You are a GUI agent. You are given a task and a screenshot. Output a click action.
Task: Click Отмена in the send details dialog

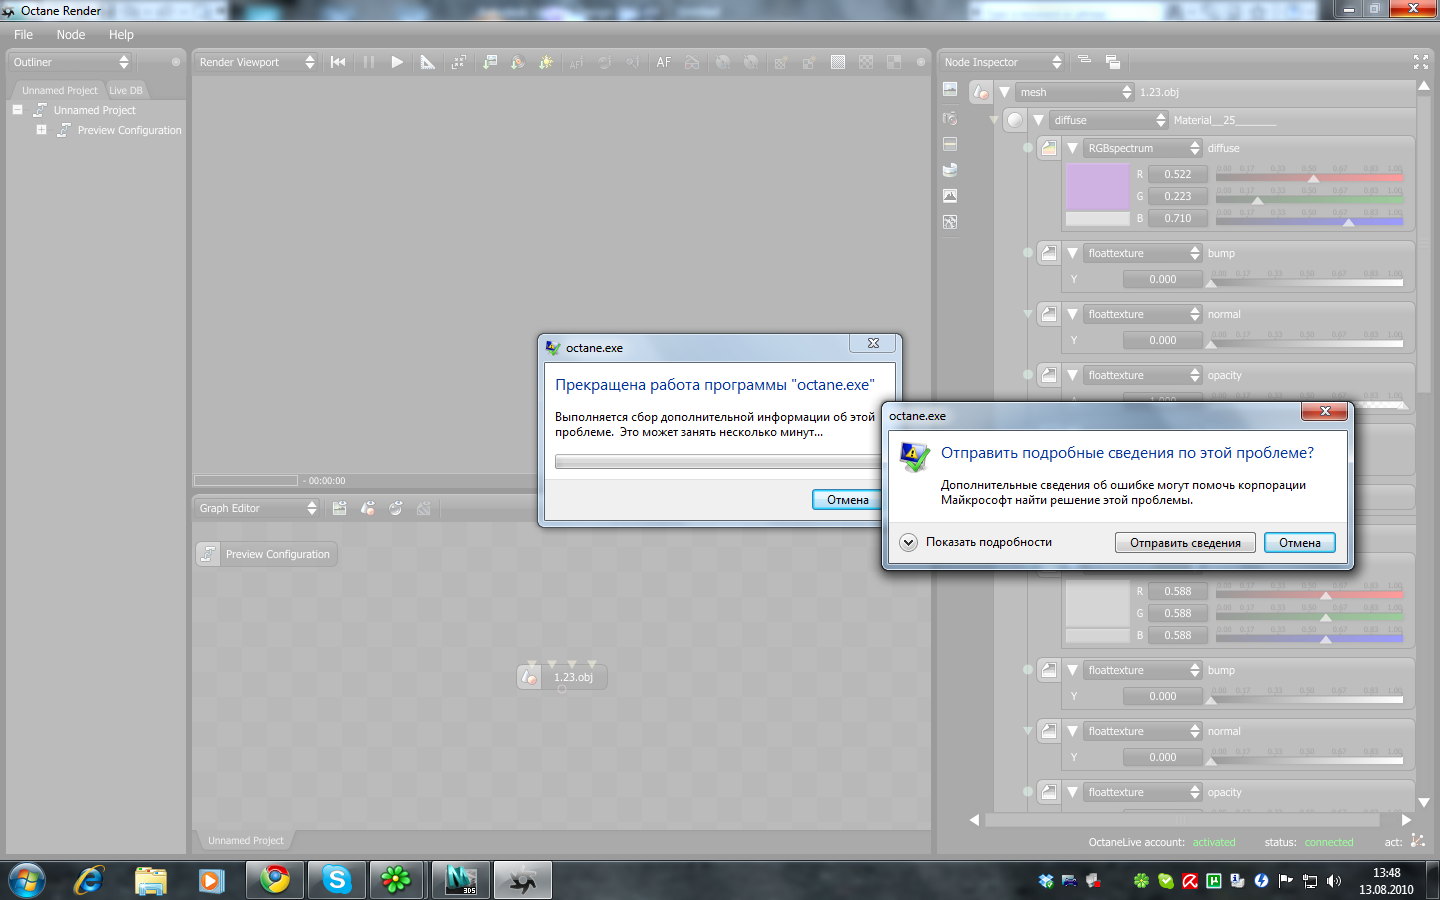point(1300,543)
